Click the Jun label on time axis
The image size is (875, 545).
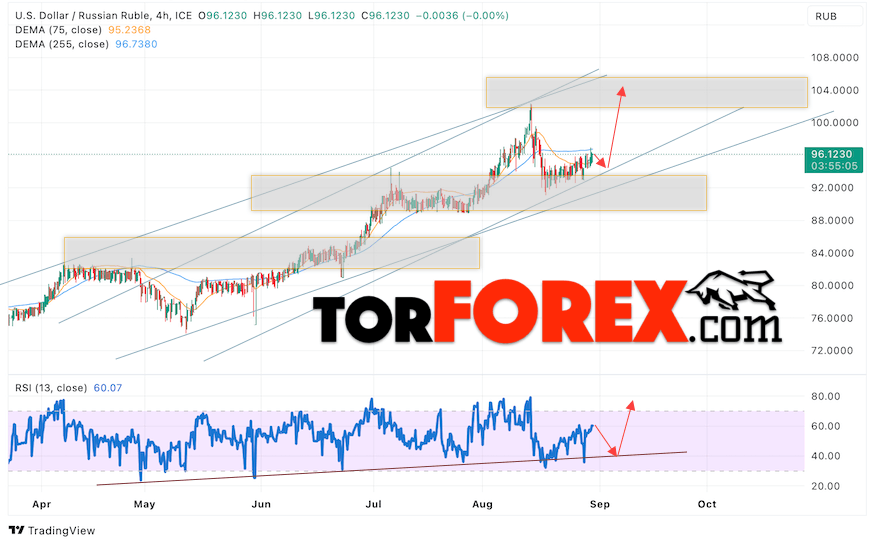click(261, 504)
